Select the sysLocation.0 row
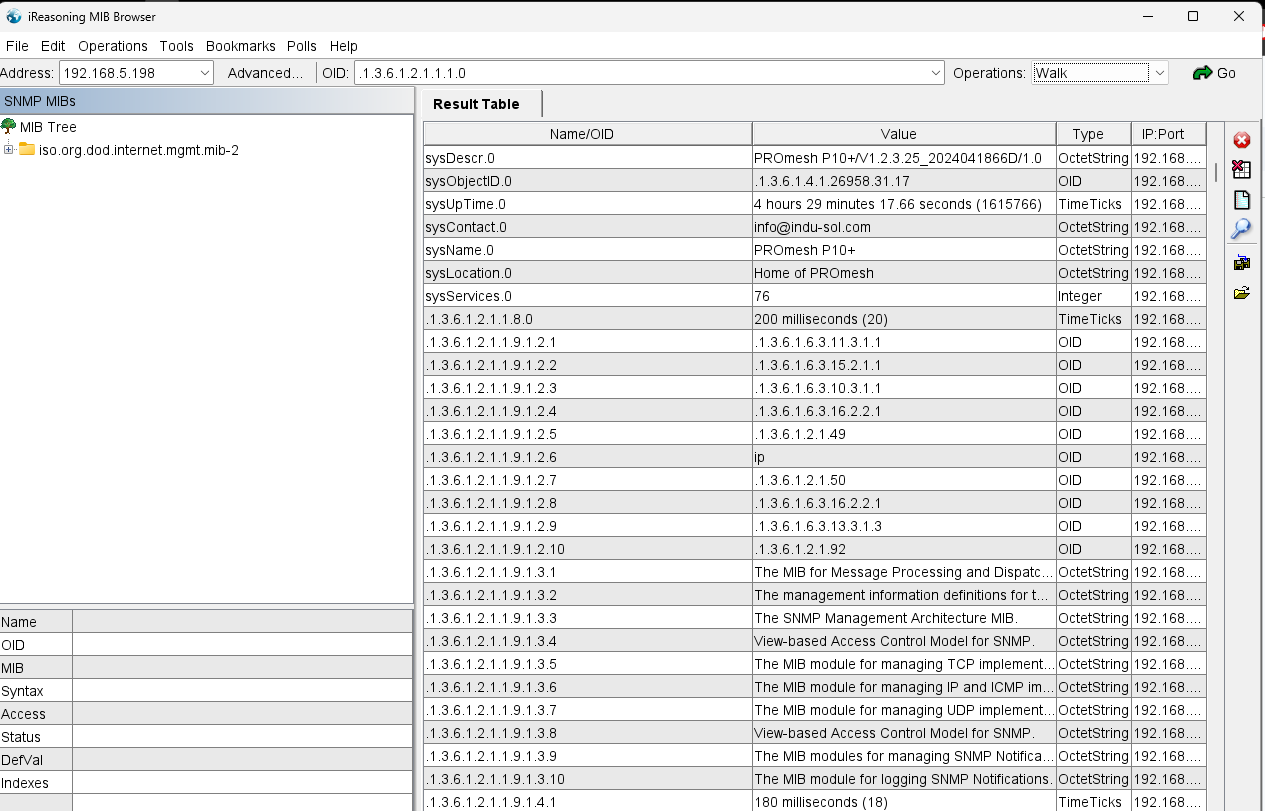The height and width of the screenshot is (811, 1265). 815,273
